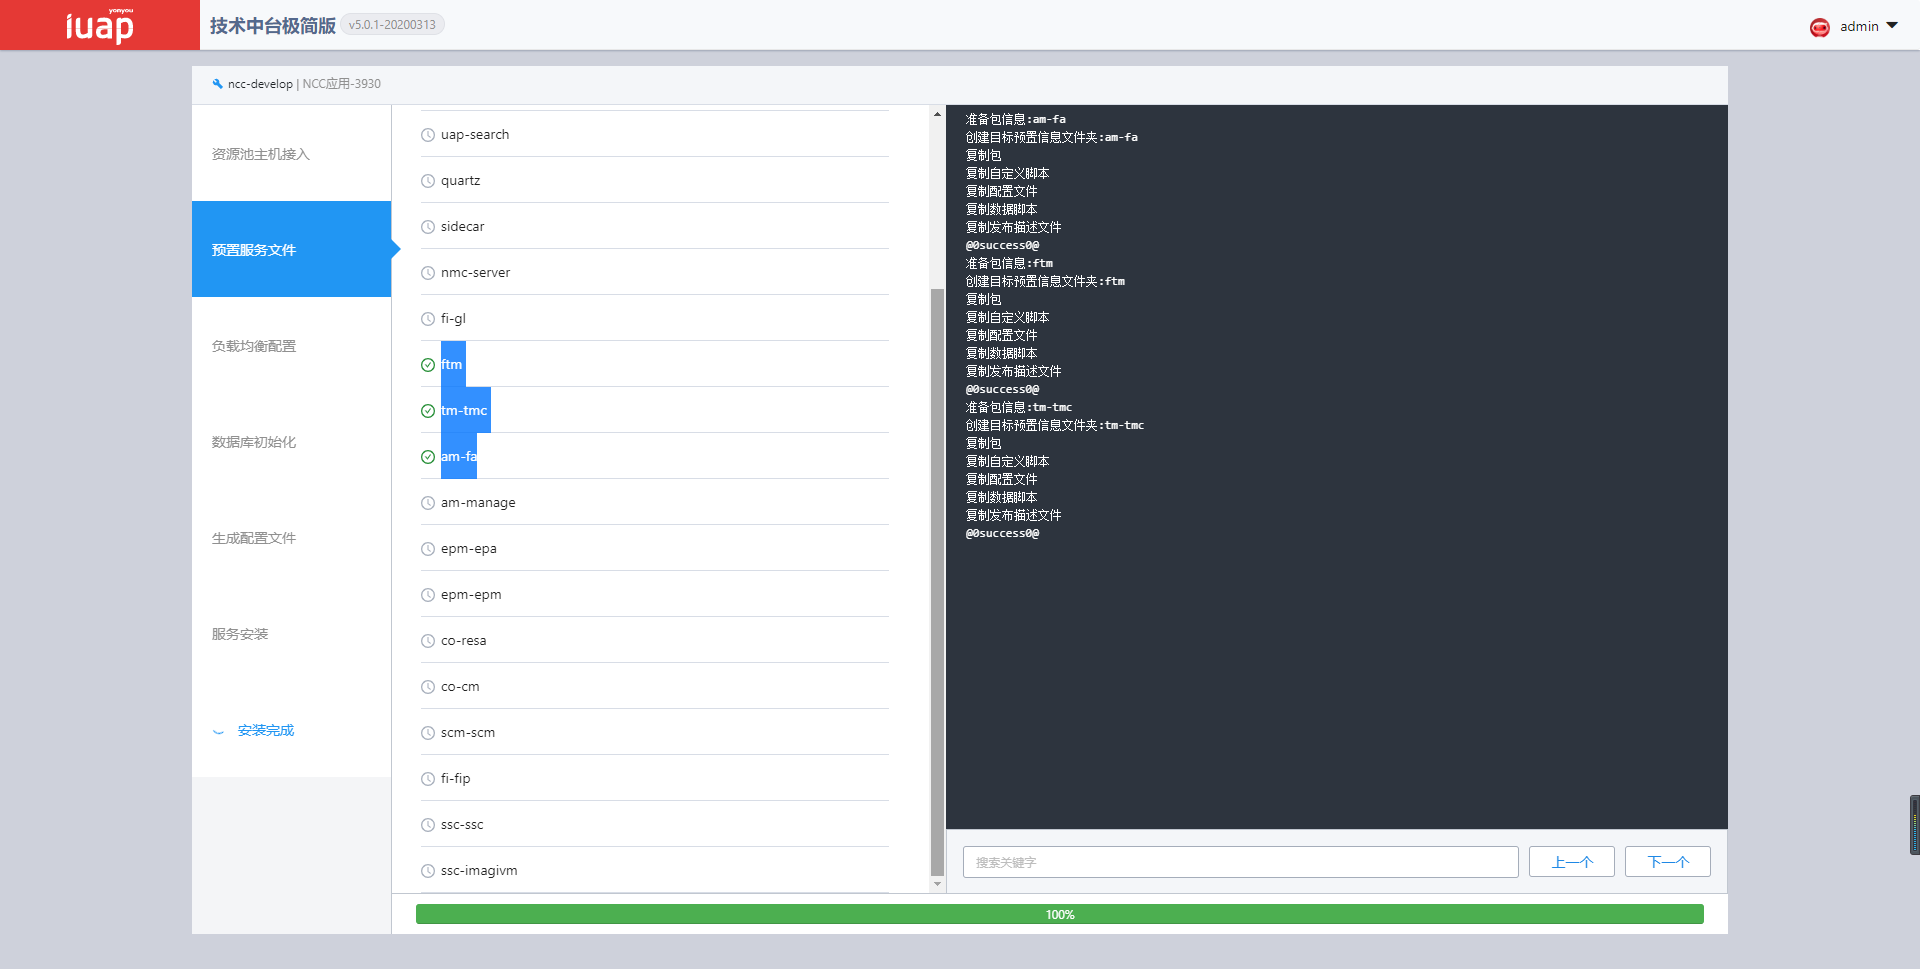Open the 负载均衡配置 step
The width and height of the screenshot is (1920, 969).
pyautogui.click(x=291, y=346)
